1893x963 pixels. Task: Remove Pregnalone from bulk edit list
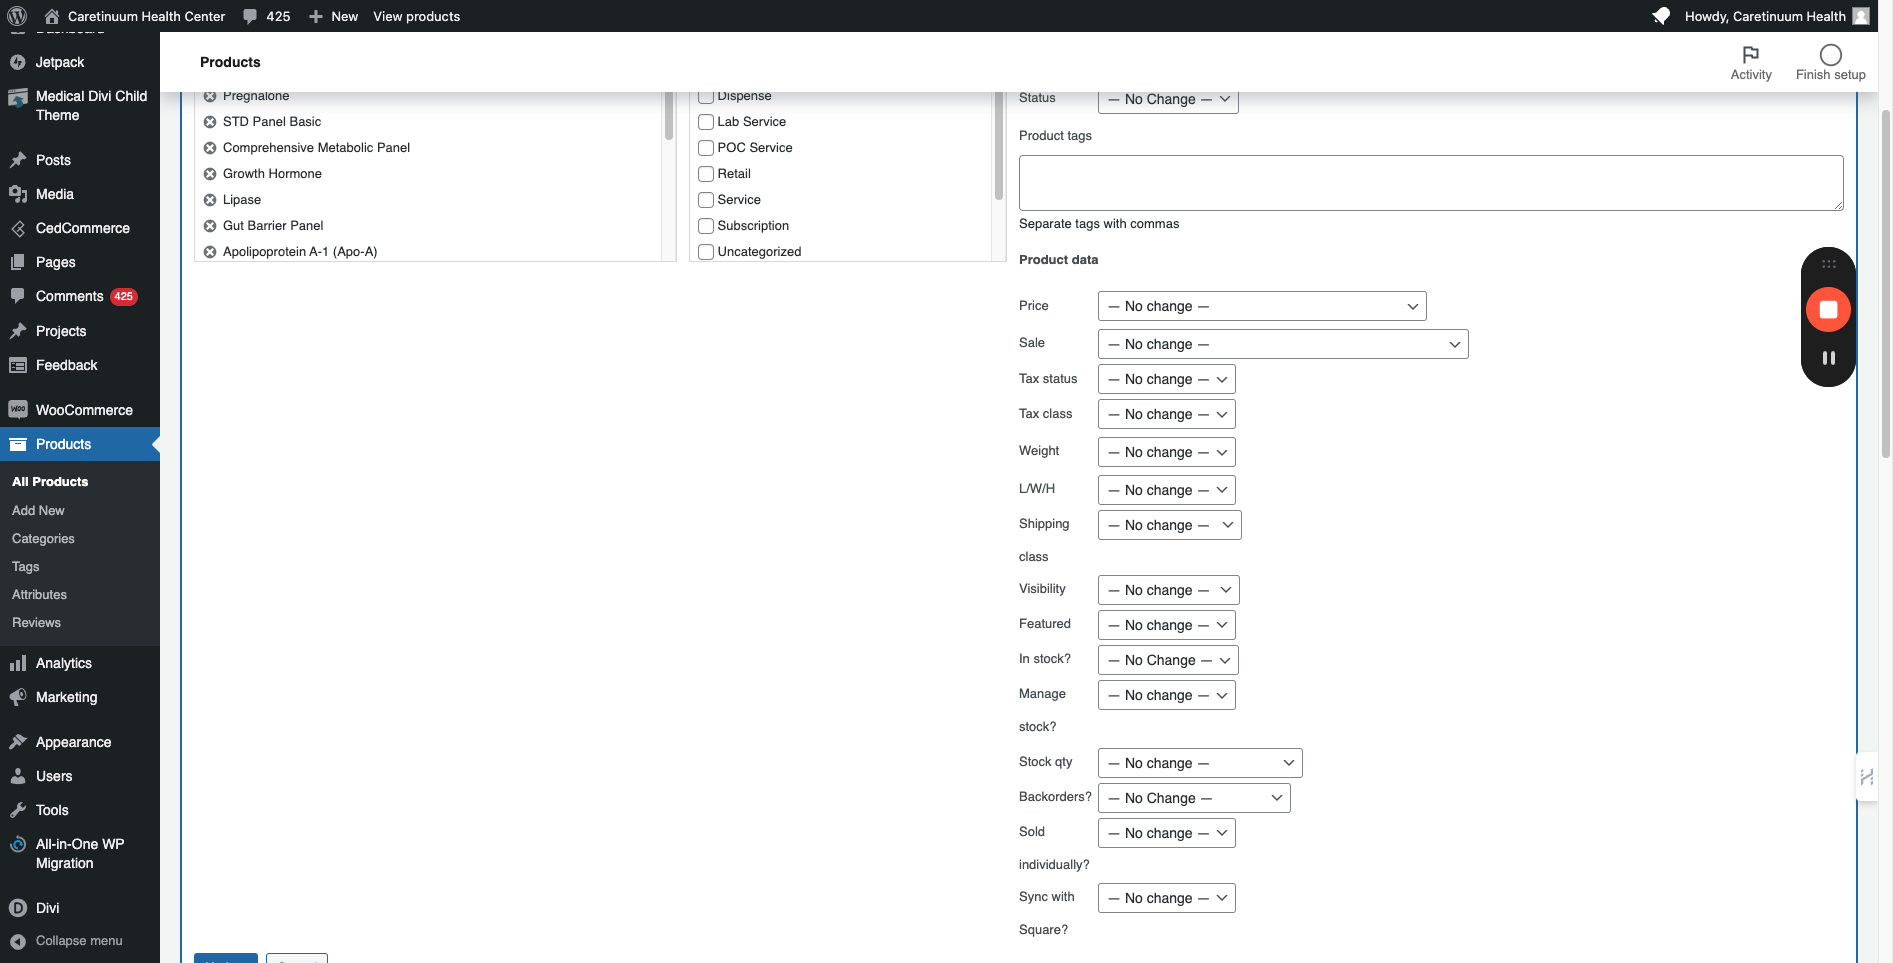coord(210,96)
